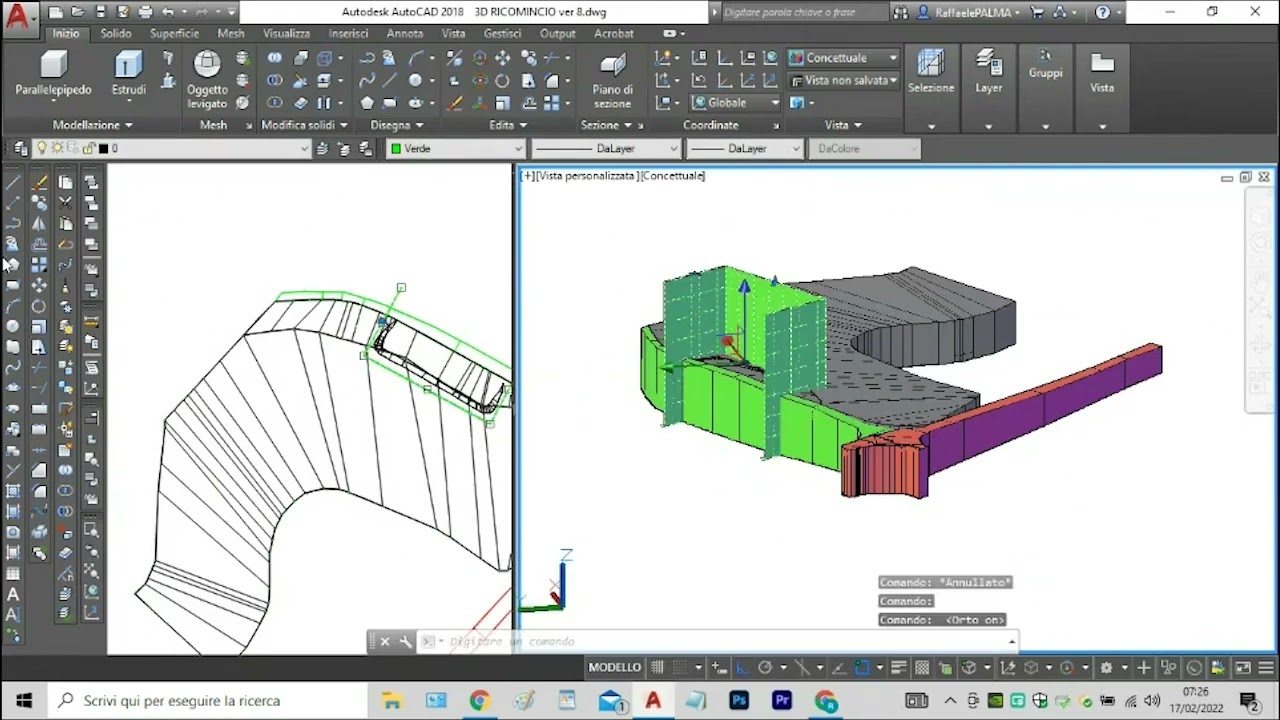Select the Parallelepipedo box tool
Screen dimensions: 1280x720
(x=53, y=75)
